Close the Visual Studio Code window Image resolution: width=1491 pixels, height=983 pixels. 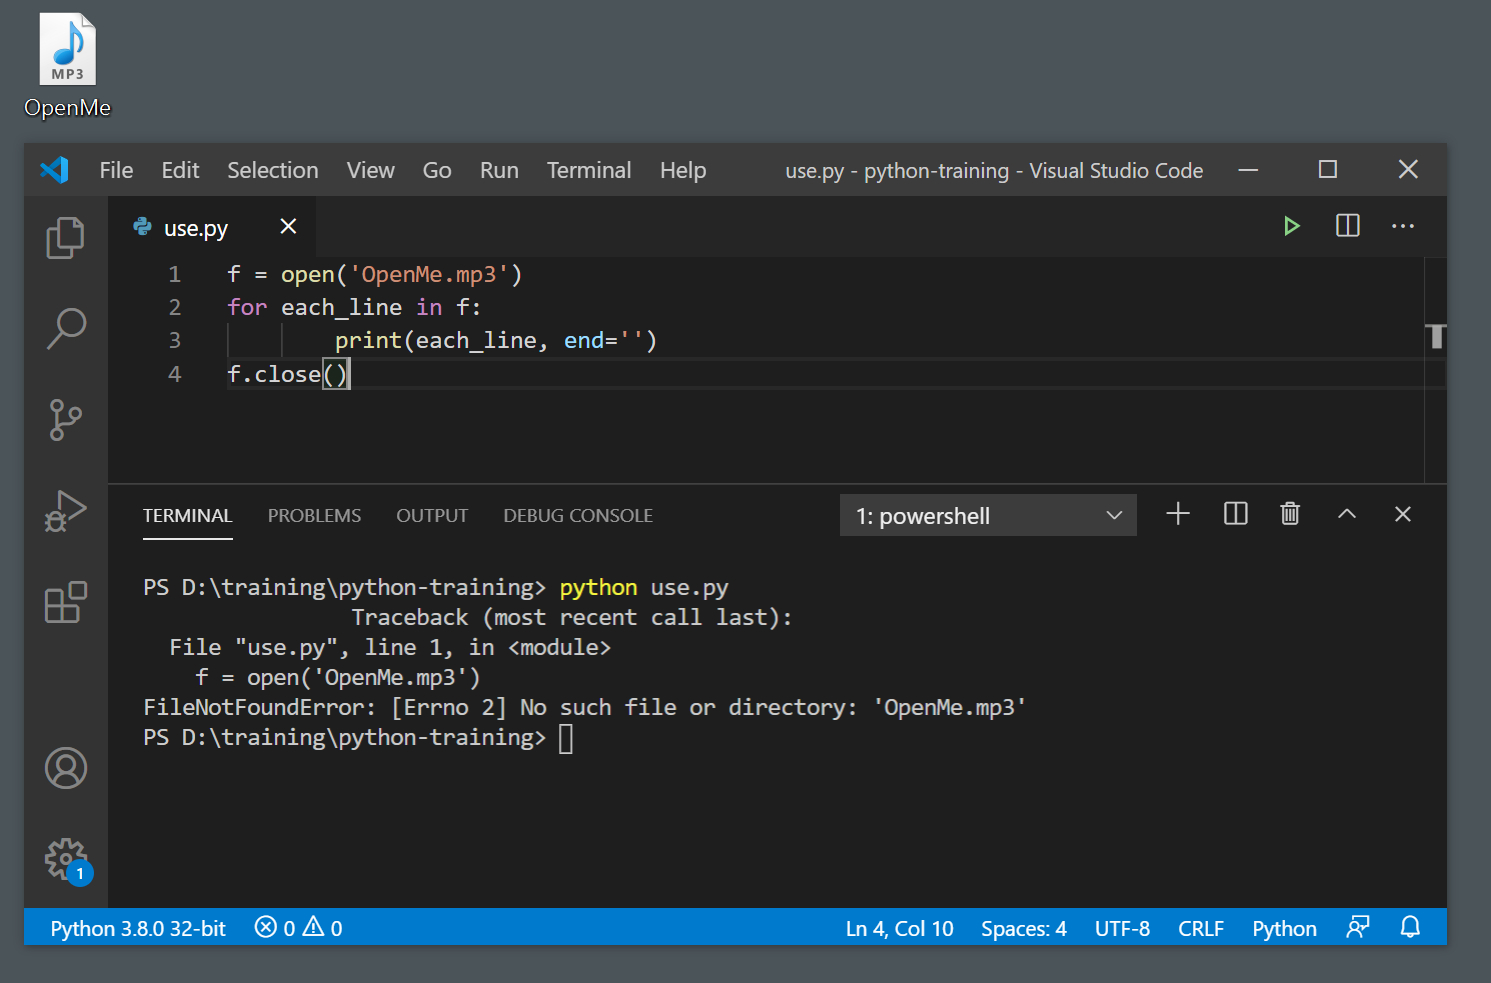[x=1408, y=170]
